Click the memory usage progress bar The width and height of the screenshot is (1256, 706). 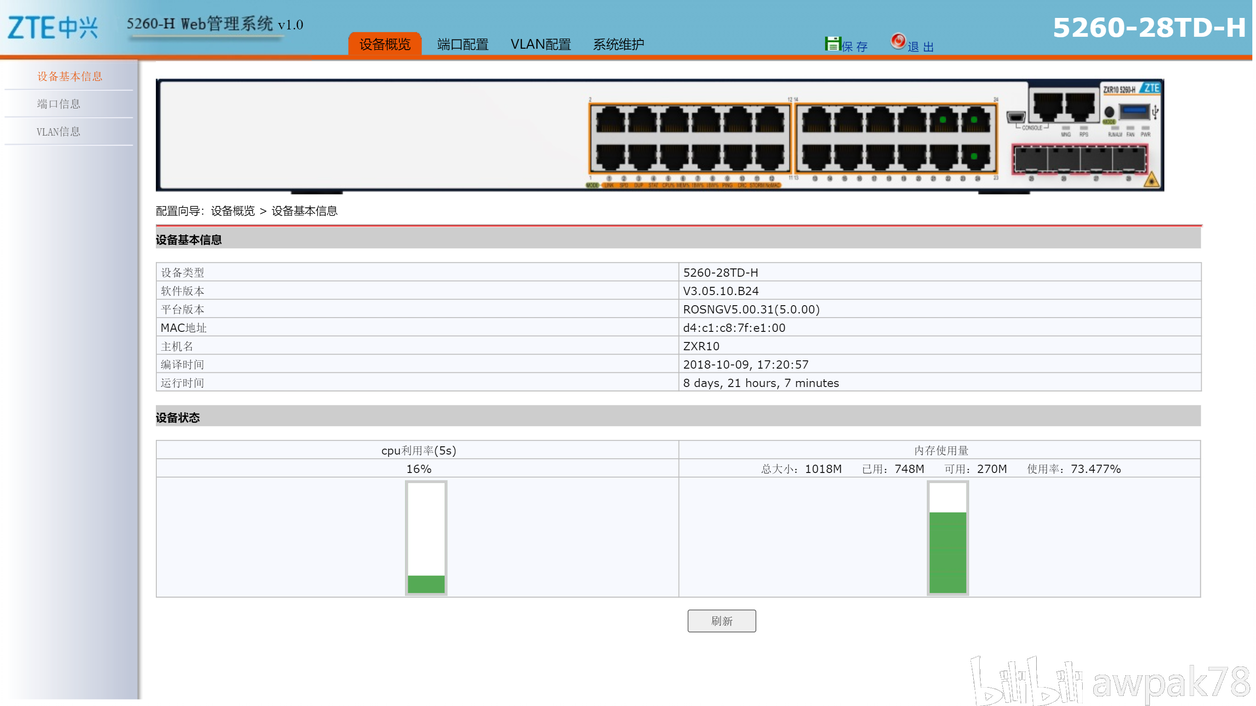coord(948,538)
